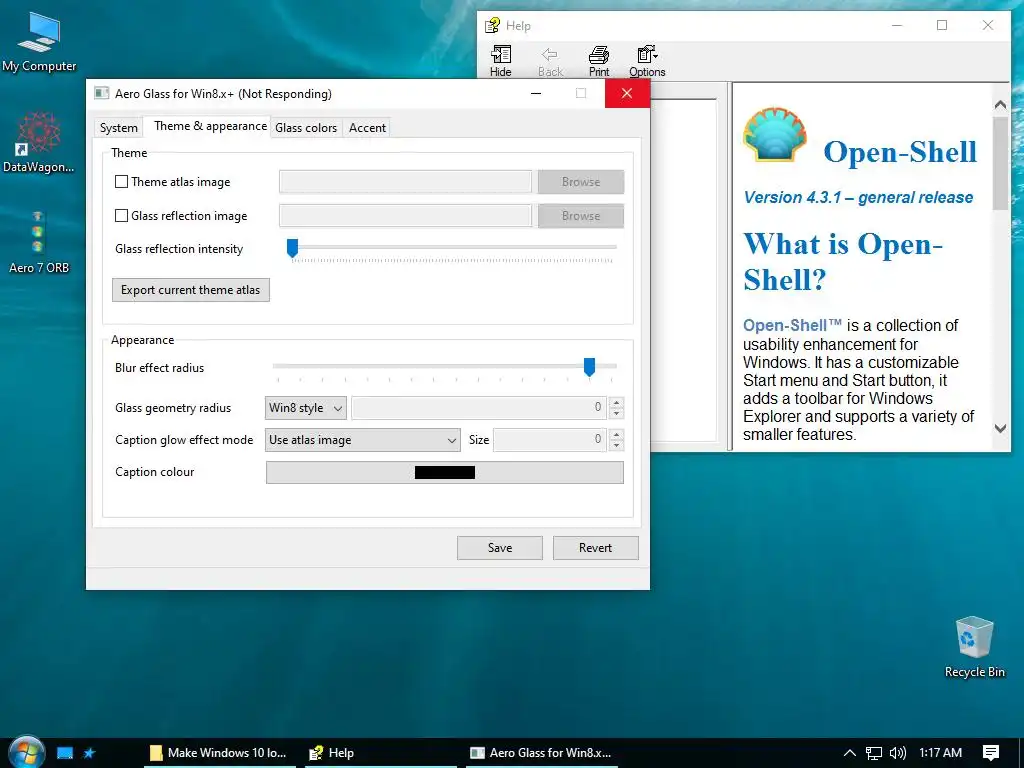Click the Open-Shell™ link text
The height and width of the screenshot is (768, 1024).
[792, 325]
